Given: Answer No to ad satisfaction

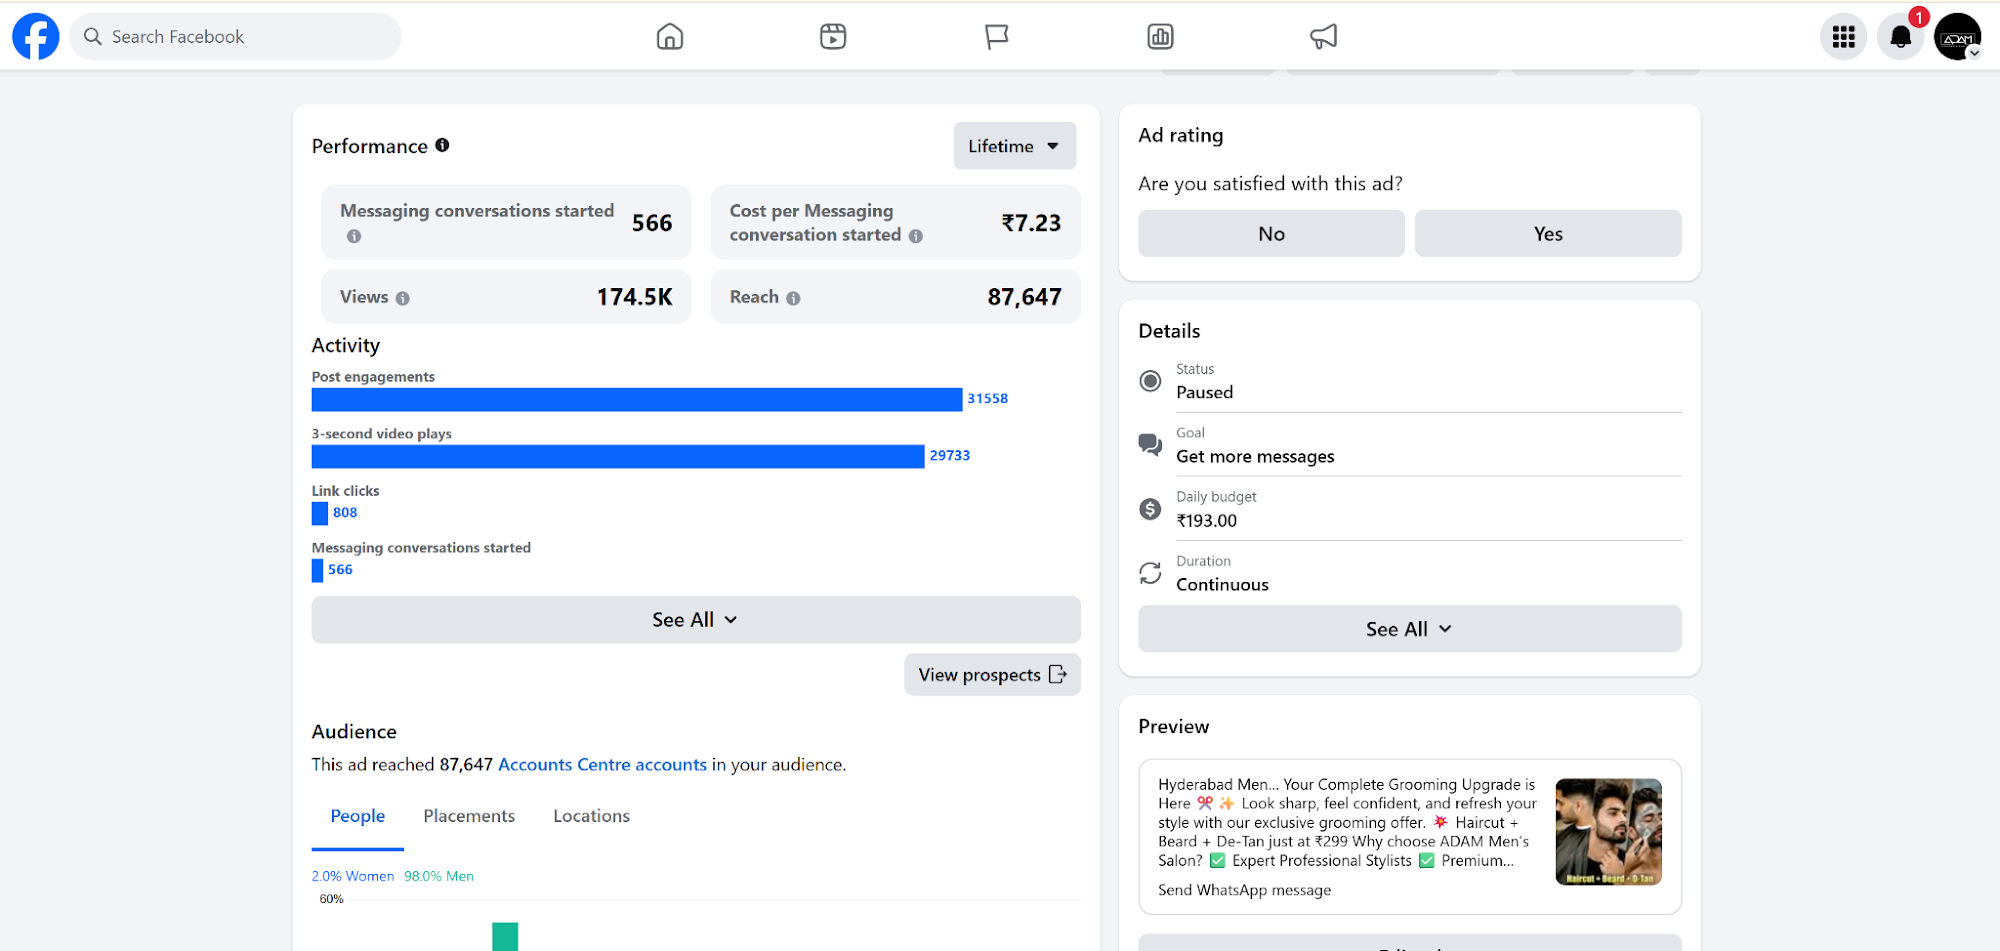Looking at the screenshot, I should pos(1271,233).
